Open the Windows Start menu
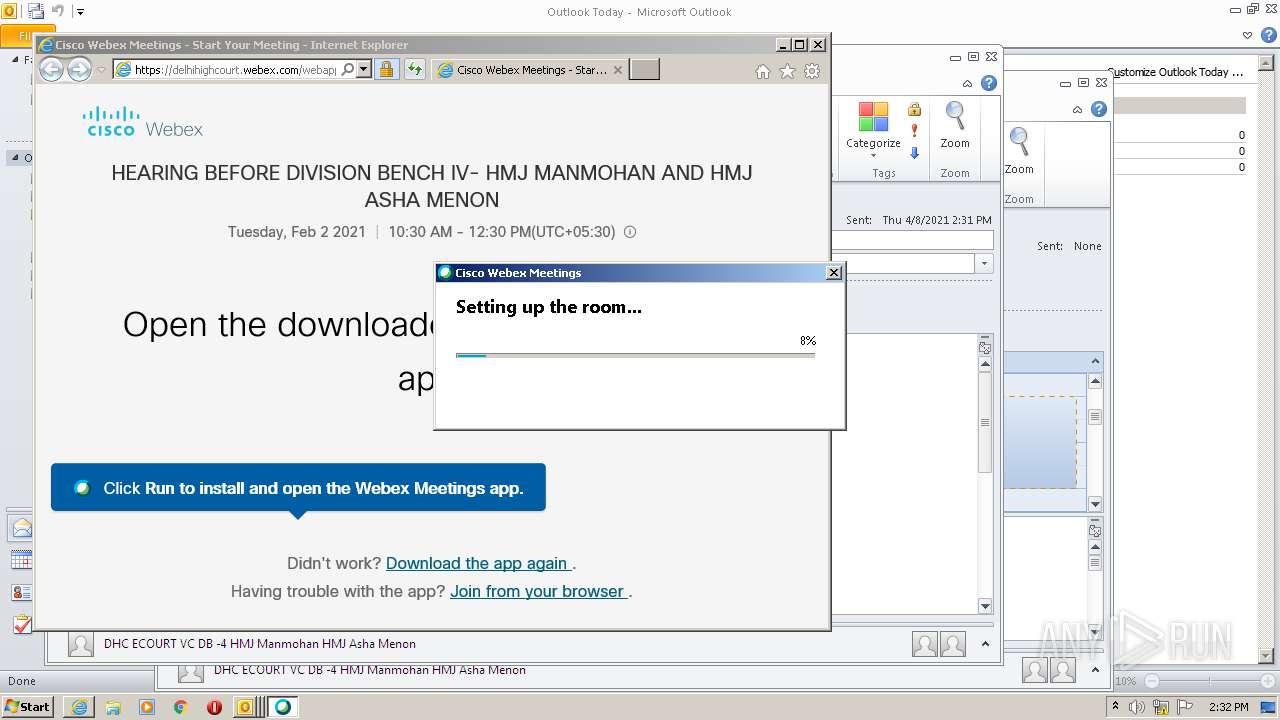Screen dimensions: 1280x720 point(27,706)
